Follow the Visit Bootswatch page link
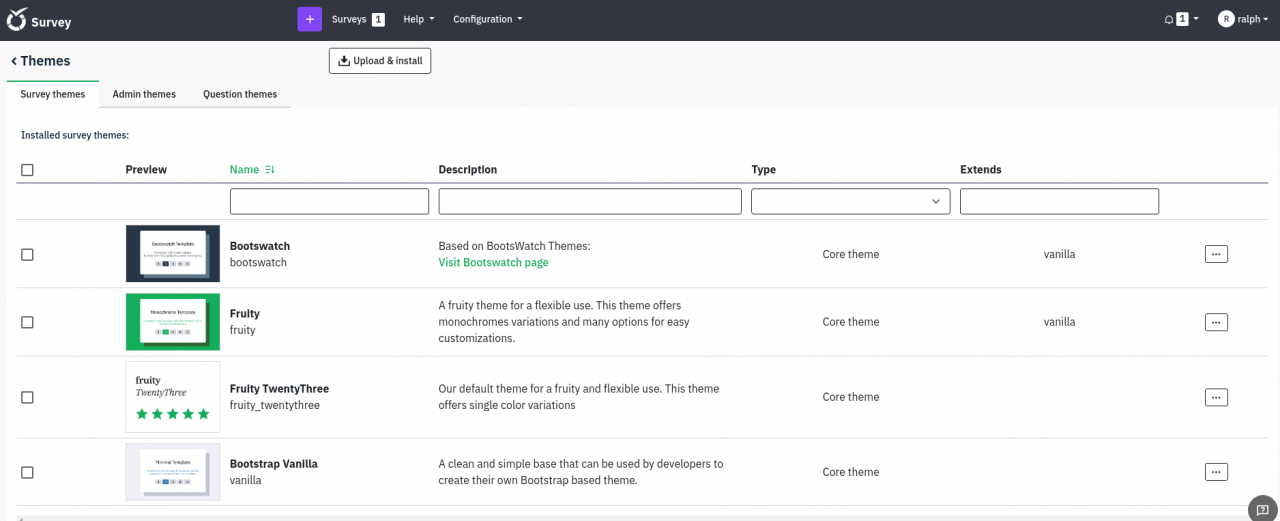 [493, 263]
